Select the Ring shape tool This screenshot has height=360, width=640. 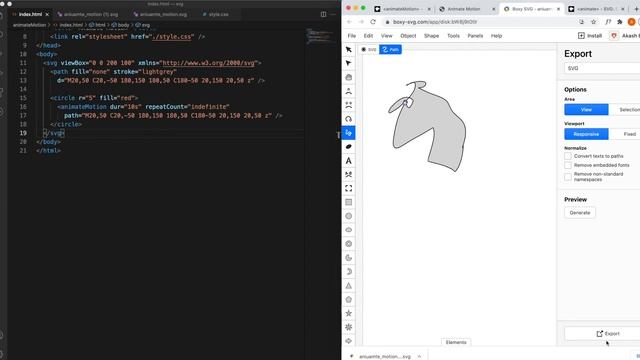pyautogui.click(x=349, y=244)
